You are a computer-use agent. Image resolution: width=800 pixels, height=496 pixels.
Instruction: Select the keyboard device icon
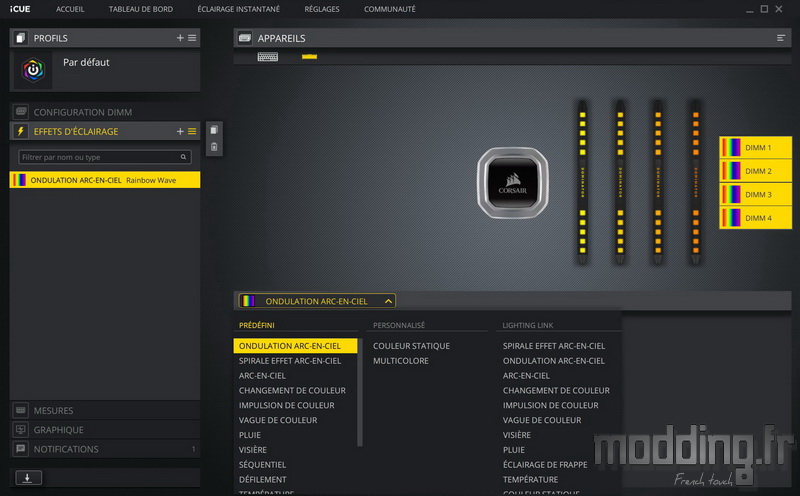point(268,57)
